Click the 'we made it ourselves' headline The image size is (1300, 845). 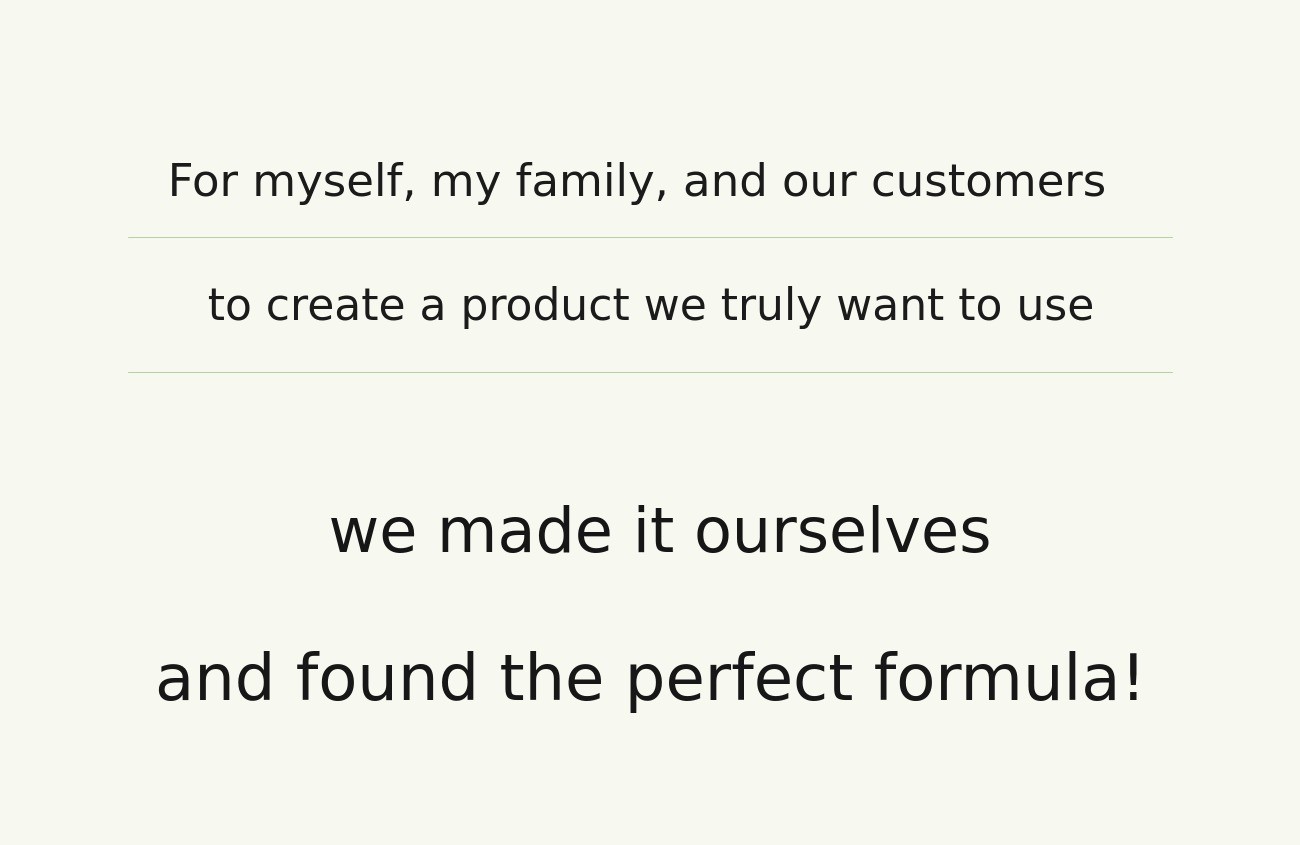pos(659,532)
